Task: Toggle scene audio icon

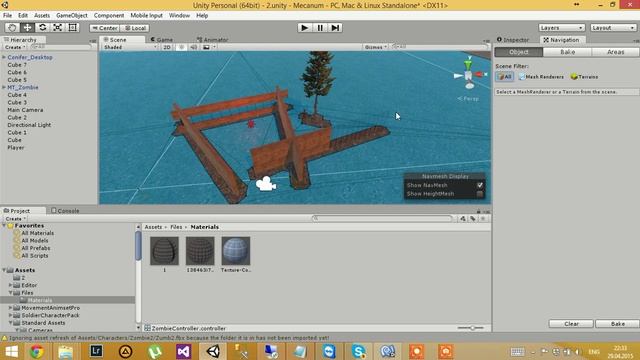Action: (x=193, y=47)
